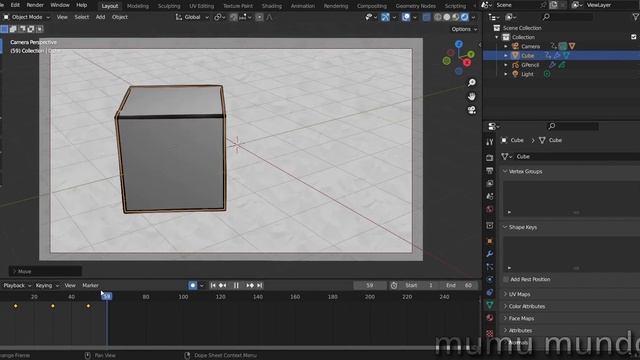This screenshot has width=640, height=360.
Task: Open the Window menu
Action: pyautogui.click(x=60, y=5)
